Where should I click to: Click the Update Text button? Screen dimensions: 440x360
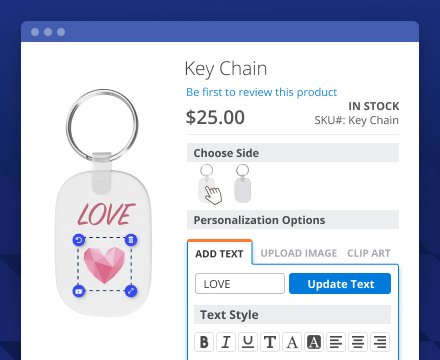(x=340, y=284)
